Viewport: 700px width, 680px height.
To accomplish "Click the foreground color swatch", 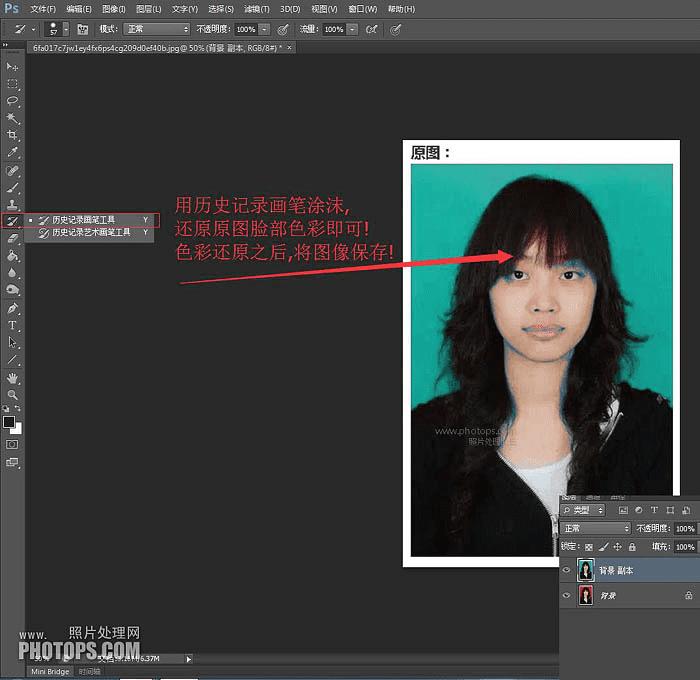I will pos(9,421).
